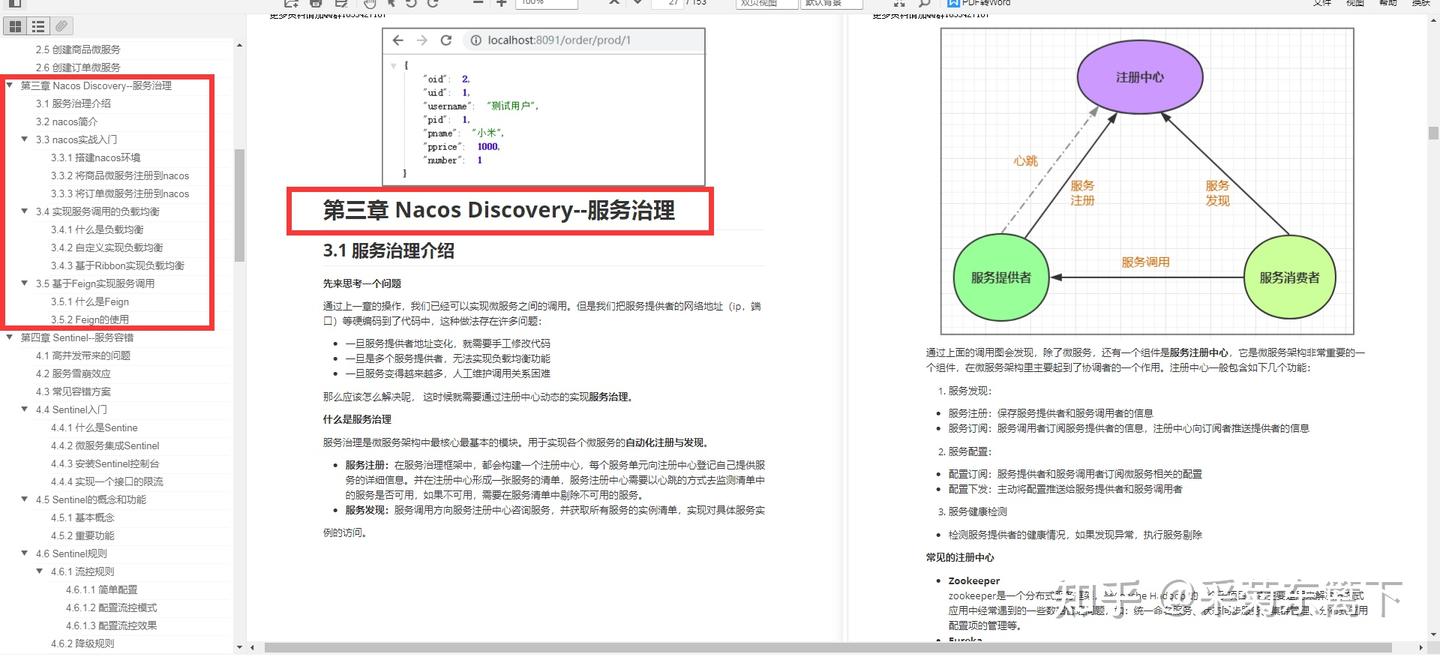The height and width of the screenshot is (657, 1440).
Task: Click the 先来思考一个问题 subheading
Action: click(362, 284)
